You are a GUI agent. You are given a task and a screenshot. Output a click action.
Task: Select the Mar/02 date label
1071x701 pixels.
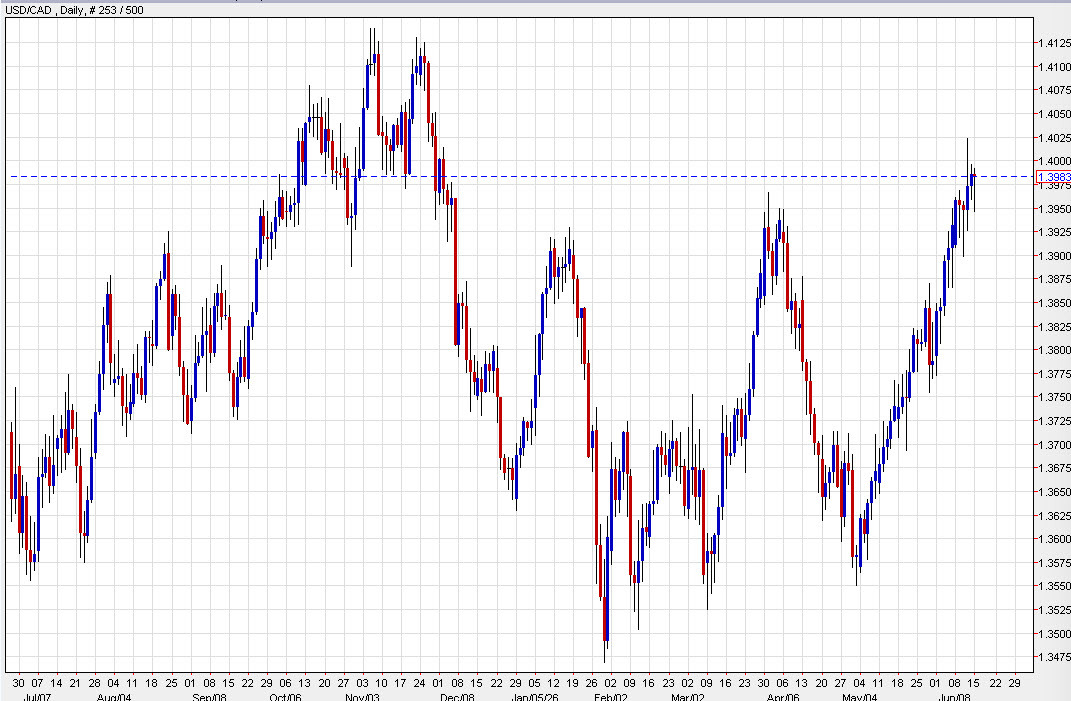click(x=687, y=697)
